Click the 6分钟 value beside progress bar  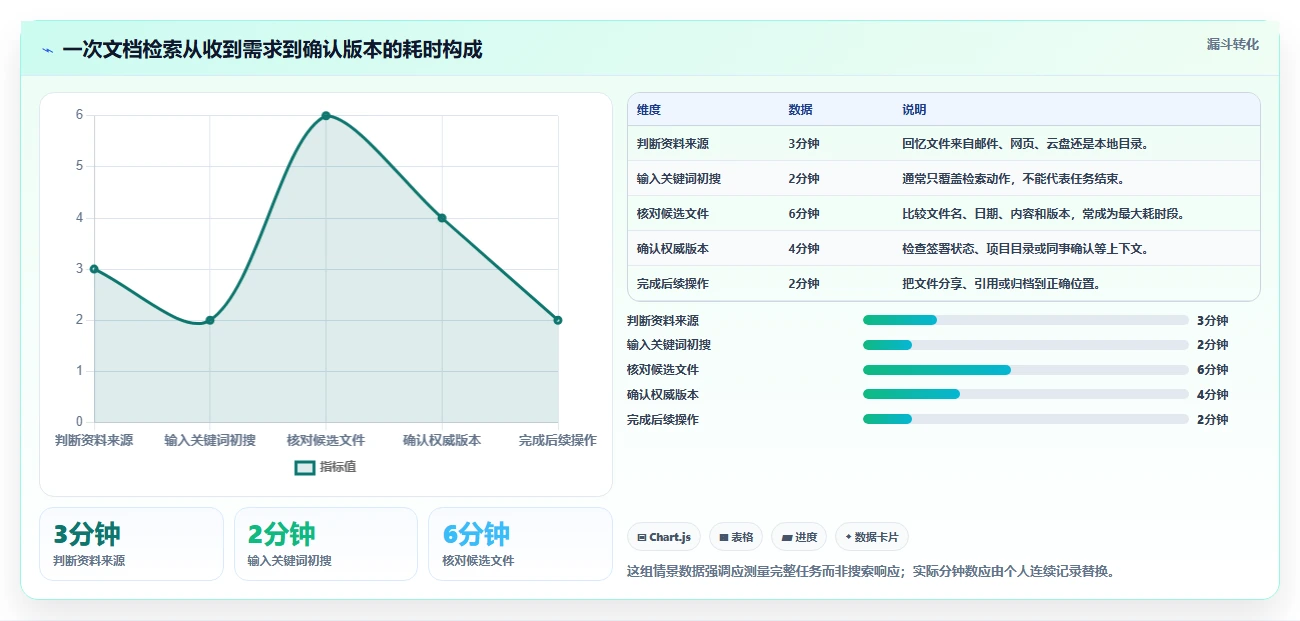(1212, 370)
